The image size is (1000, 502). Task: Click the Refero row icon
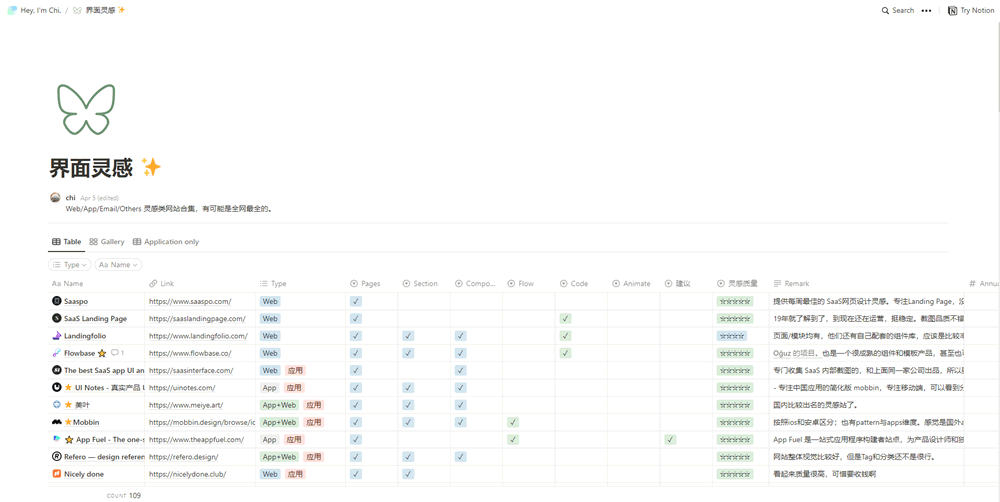coord(57,457)
